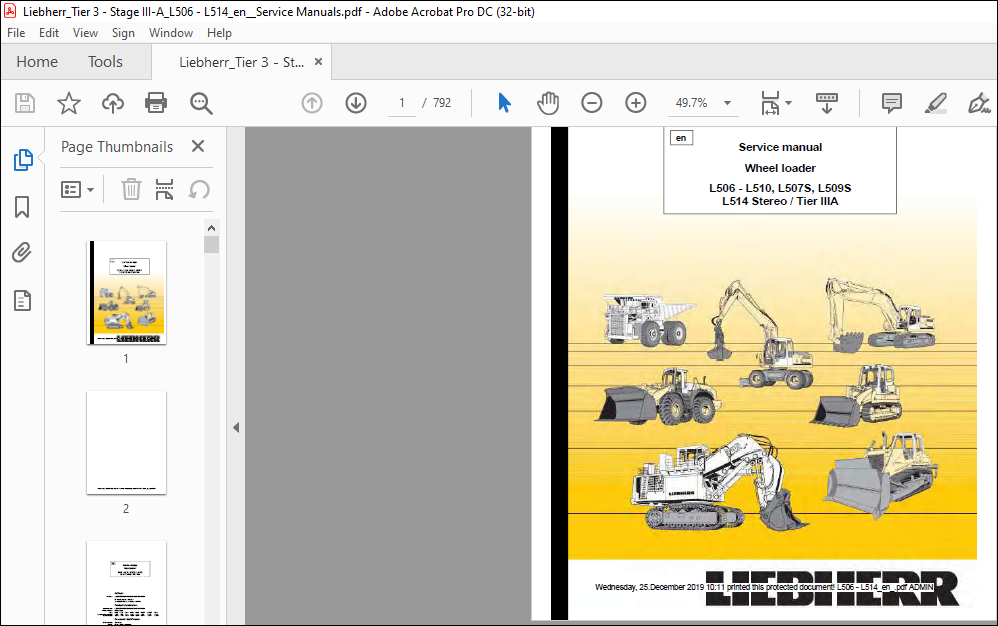Add the document to starred files
998x626 pixels.
[69, 103]
